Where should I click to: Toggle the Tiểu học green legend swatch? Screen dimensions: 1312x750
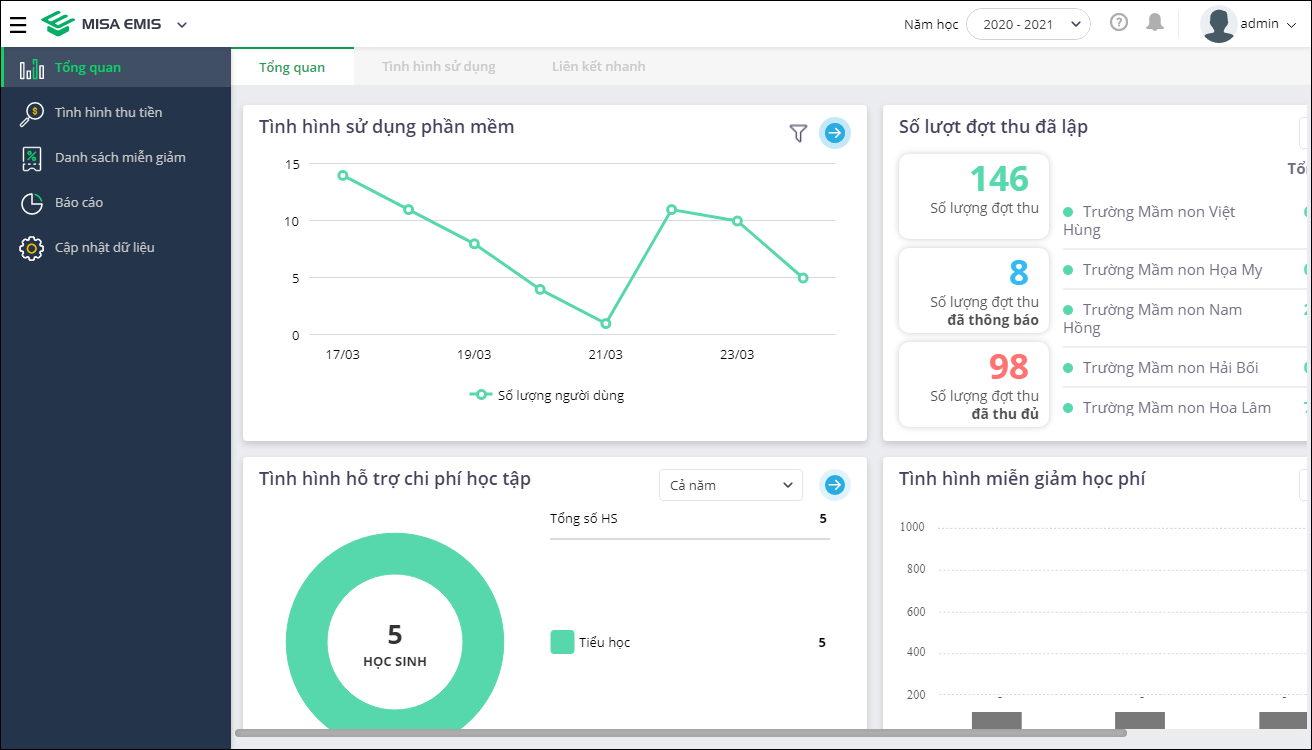(562, 642)
